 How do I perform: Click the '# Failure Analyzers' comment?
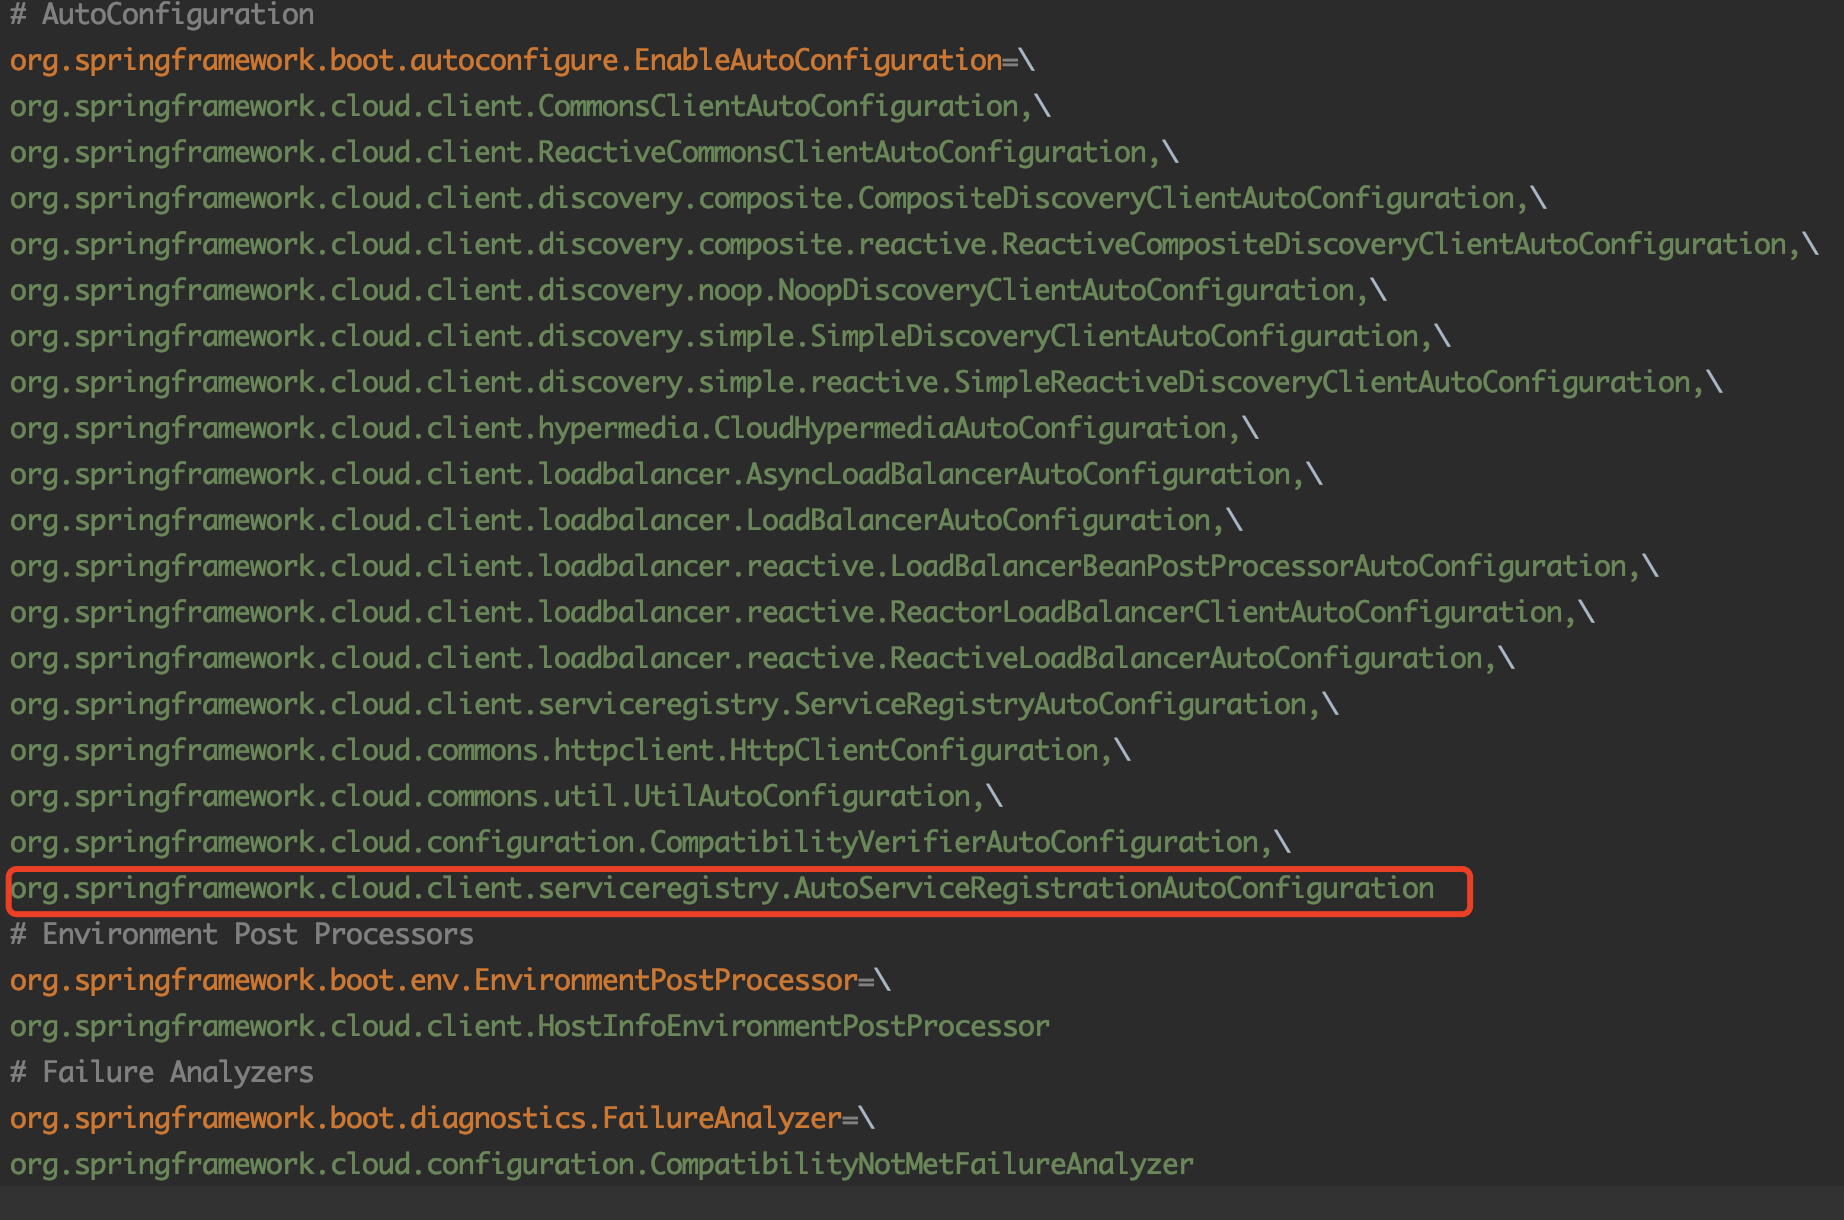162,1073
